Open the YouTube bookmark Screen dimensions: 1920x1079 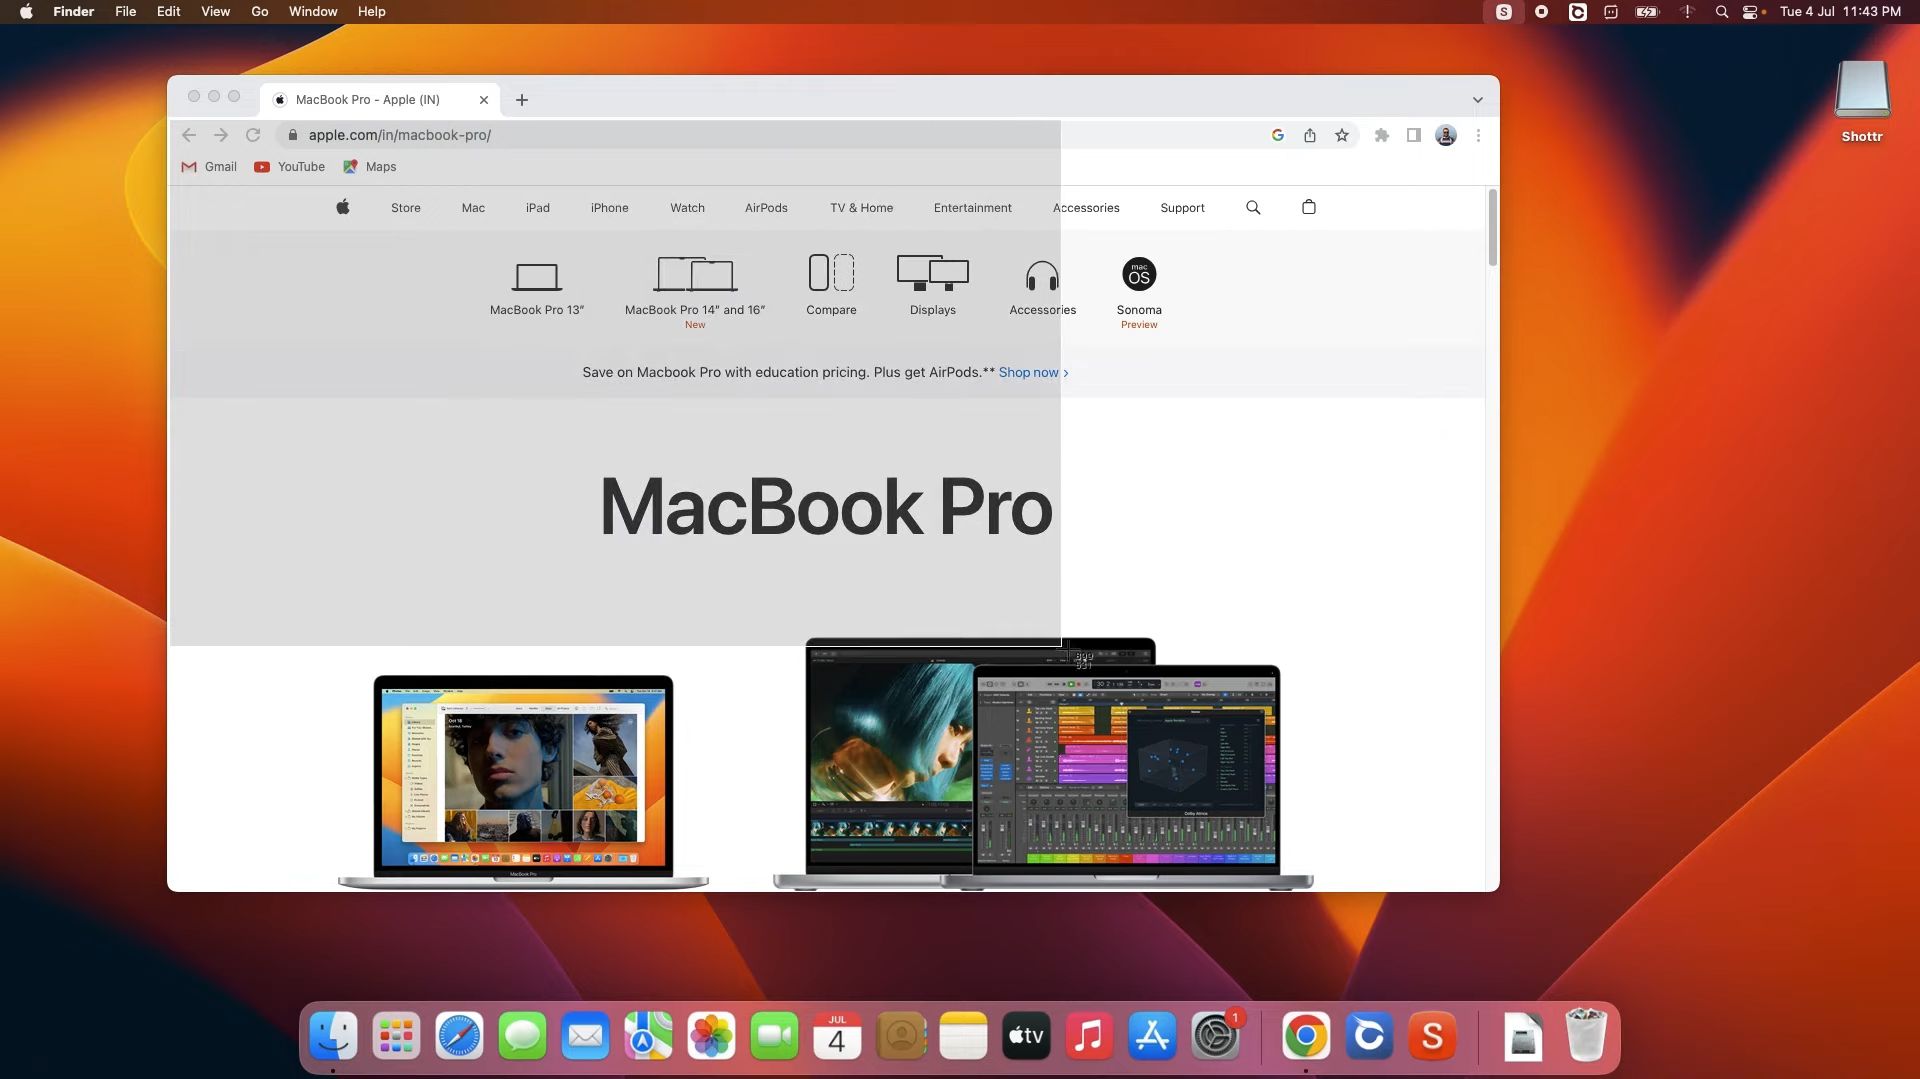[289, 167]
